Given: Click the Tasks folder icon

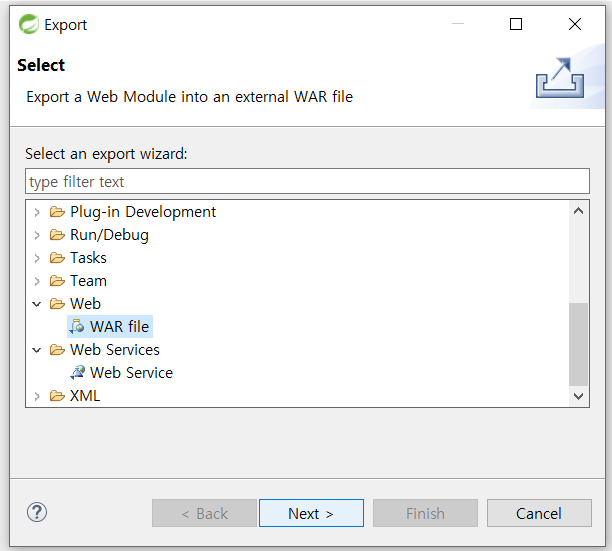Looking at the screenshot, I should (57, 258).
